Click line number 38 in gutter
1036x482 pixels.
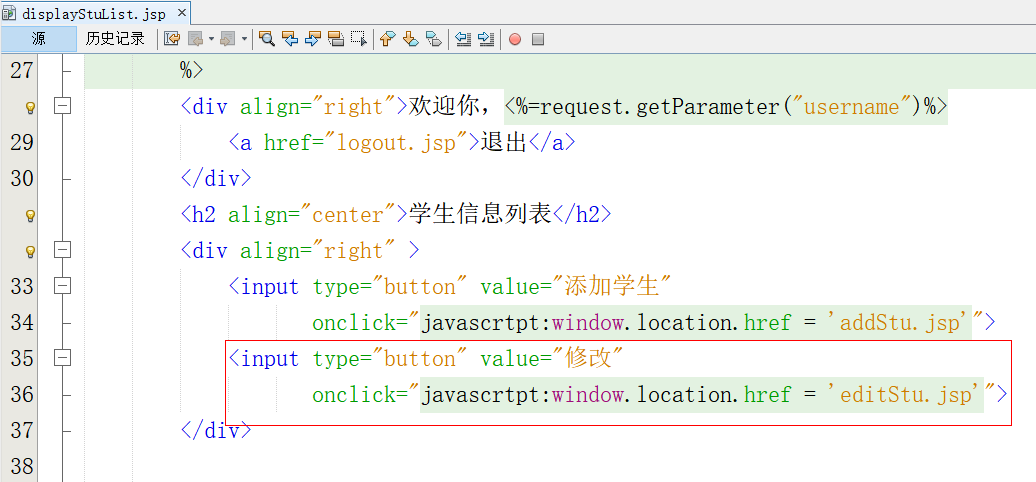point(22,466)
